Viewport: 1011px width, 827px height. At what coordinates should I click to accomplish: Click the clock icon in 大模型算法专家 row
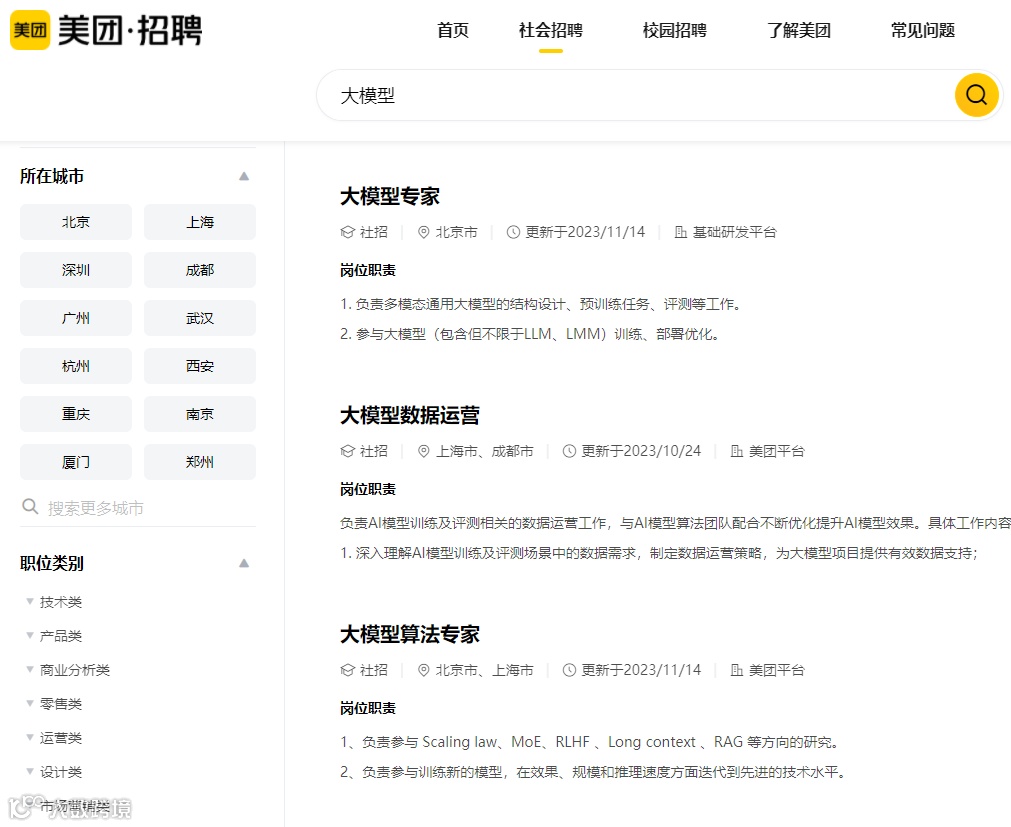569,670
